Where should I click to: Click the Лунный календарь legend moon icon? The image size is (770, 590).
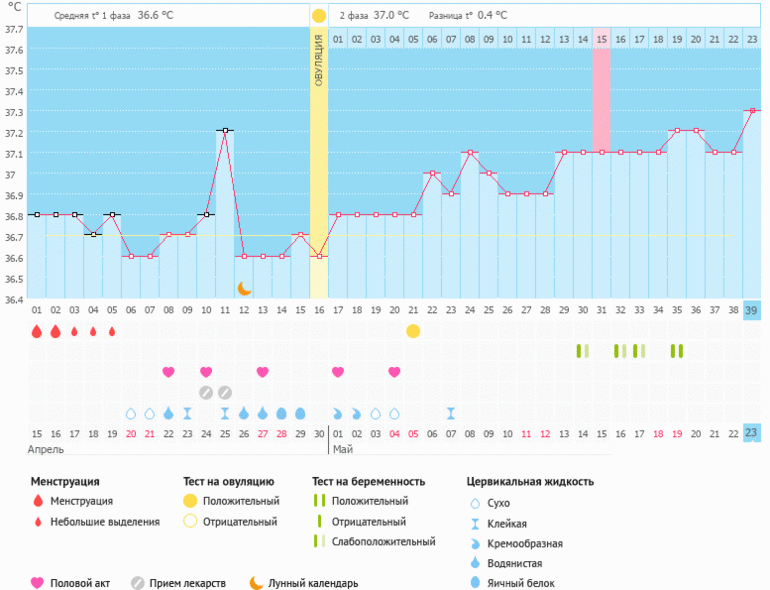tap(257, 583)
